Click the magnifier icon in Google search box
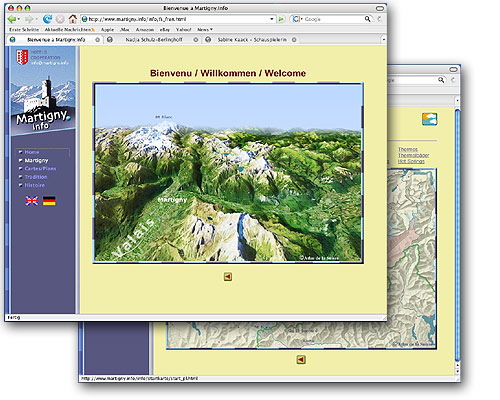The height and width of the screenshot is (400, 500). 367,19
